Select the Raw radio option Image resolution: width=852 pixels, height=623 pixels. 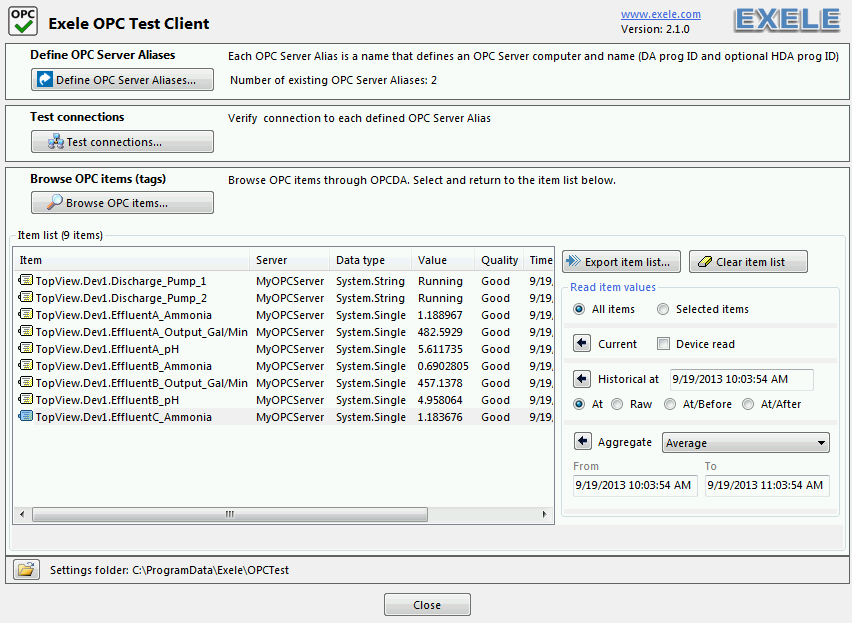pos(617,404)
